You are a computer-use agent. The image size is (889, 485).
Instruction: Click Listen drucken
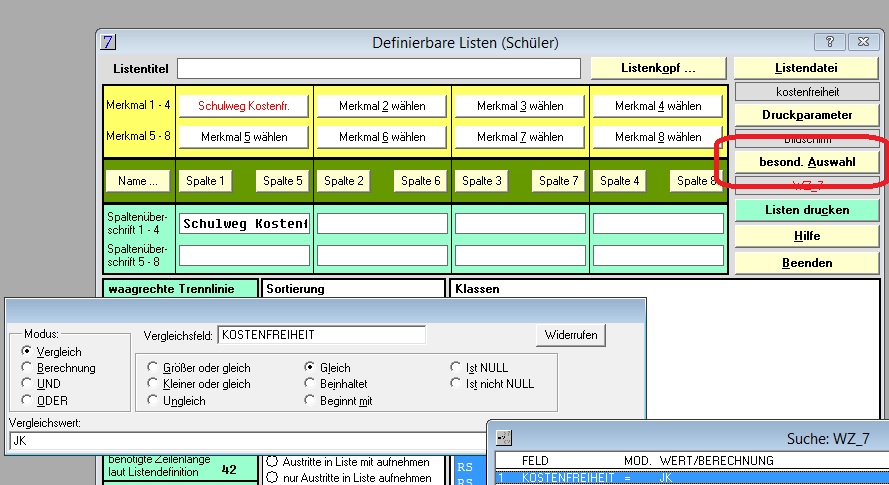tap(806, 210)
